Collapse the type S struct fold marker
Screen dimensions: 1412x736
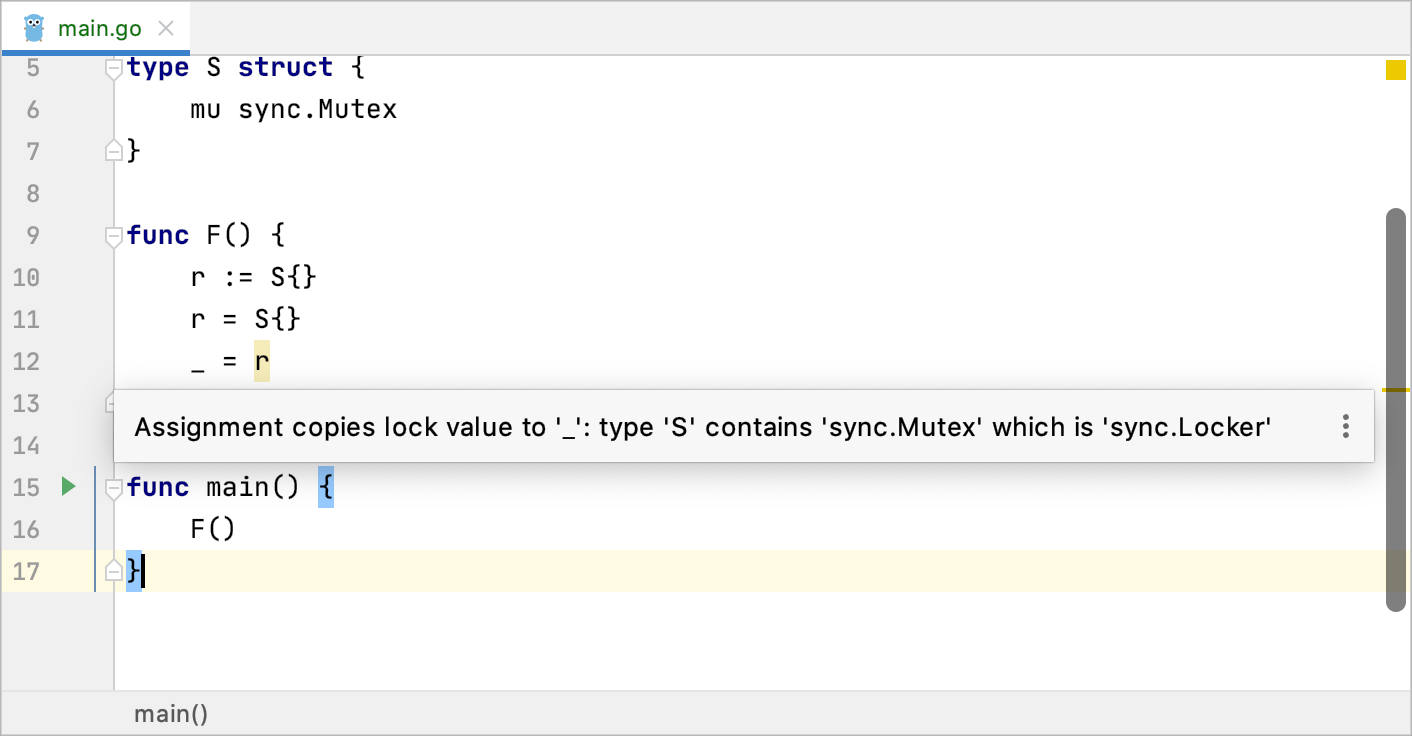pos(114,69)
